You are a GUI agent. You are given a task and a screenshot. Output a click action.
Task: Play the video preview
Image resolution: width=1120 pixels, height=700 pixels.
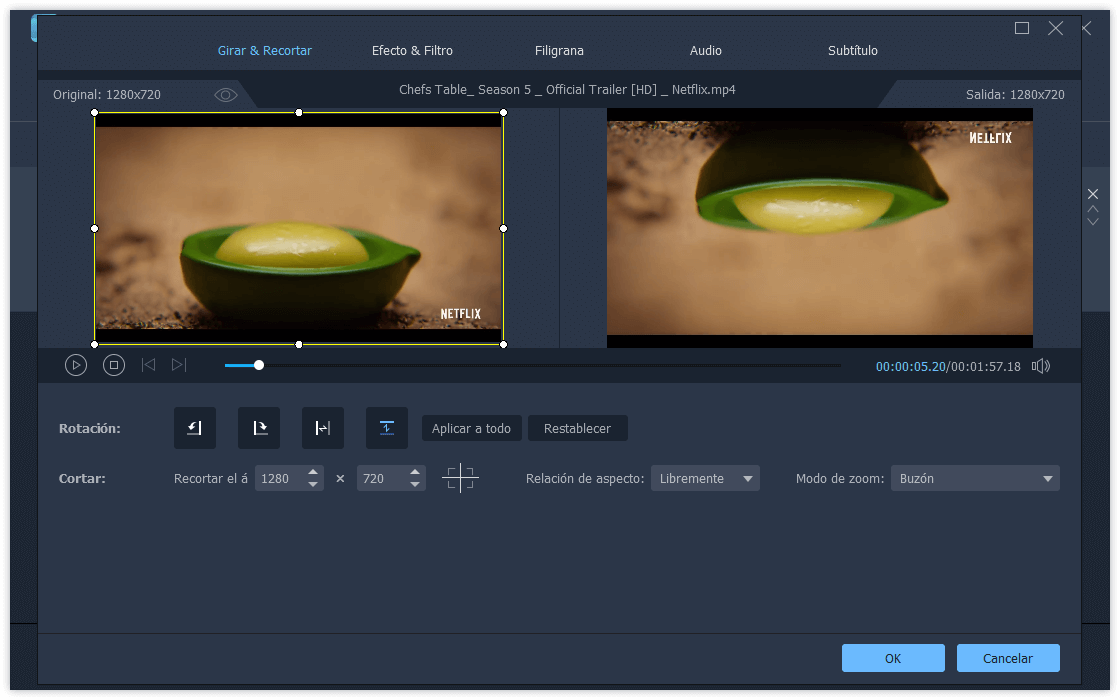point(76,366)
